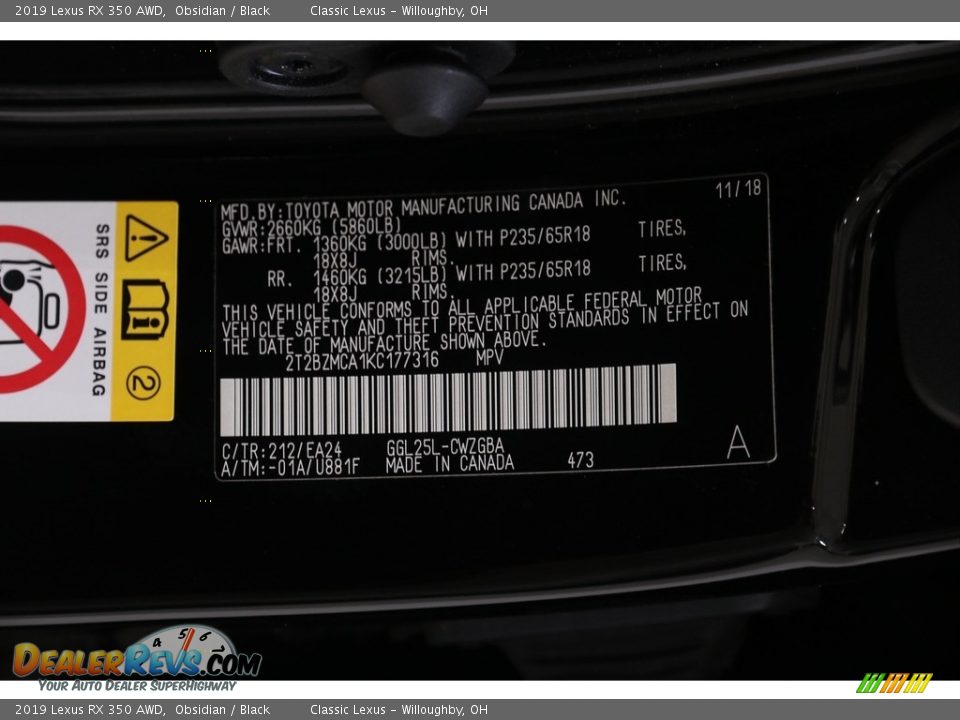Click the rear 1460KG (3215LB) text
The image size is (960, 720).
click(380, 276)
